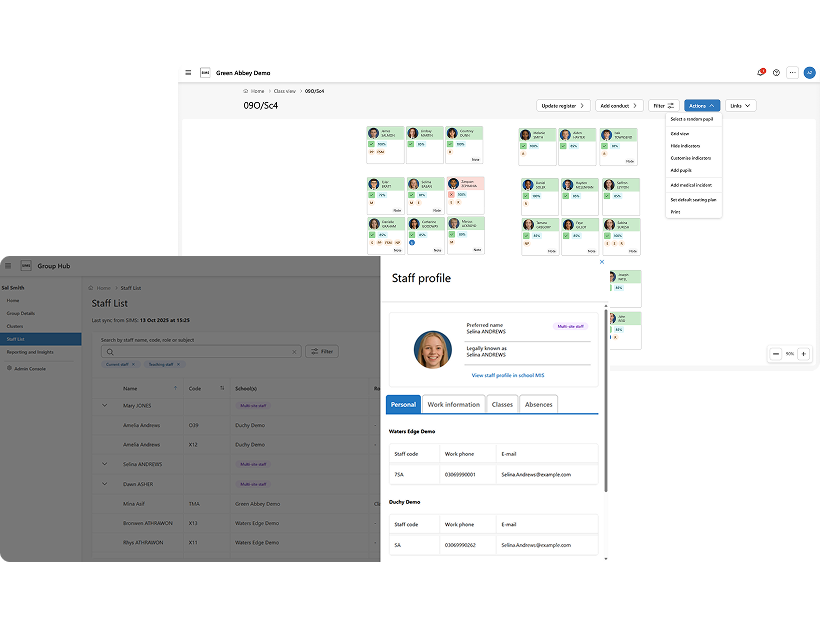The height and width of the screenshot is (620, 820).
Task: Collapse the Actions dropdown
Action: 702,105
